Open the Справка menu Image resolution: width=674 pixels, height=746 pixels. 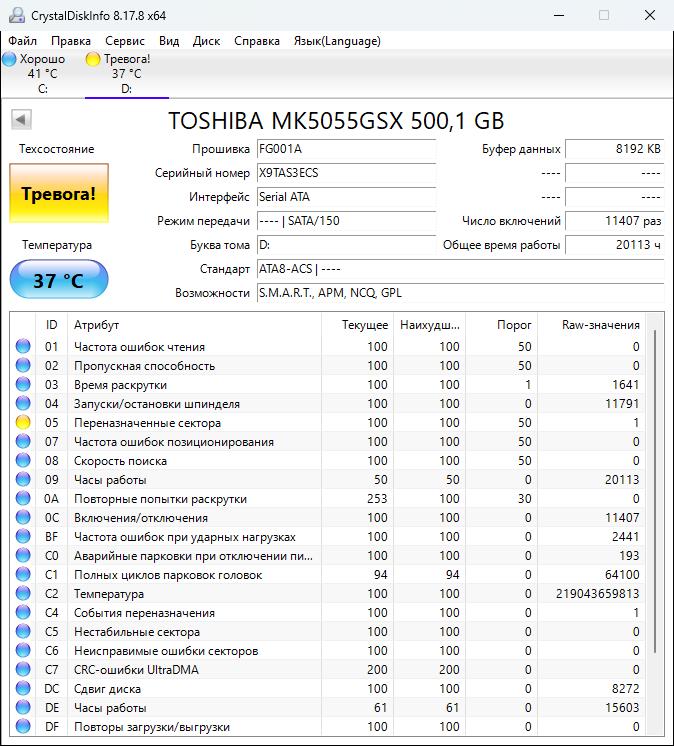[x=257, y=41]
